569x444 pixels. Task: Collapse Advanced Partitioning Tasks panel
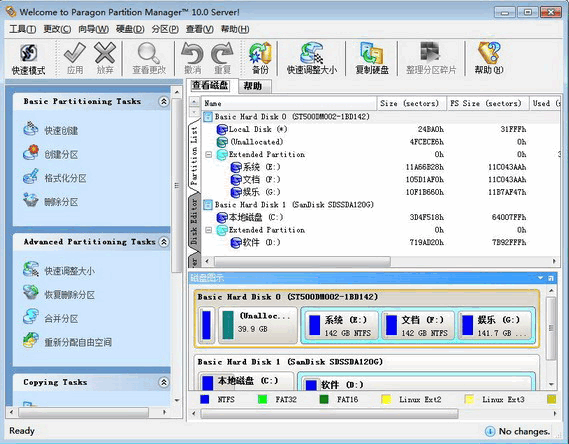(164, 242)
